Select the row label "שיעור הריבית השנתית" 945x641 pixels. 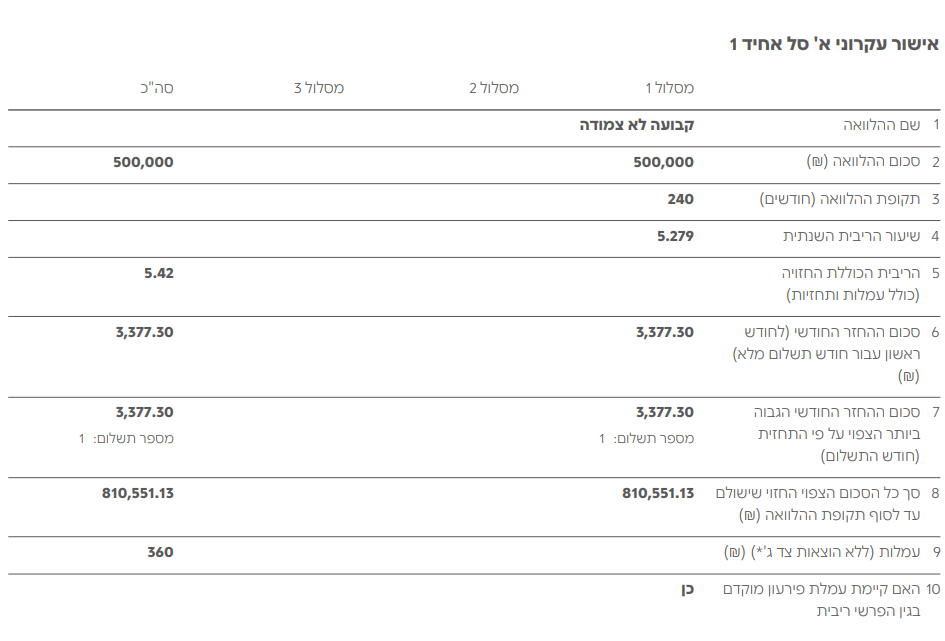850,236
